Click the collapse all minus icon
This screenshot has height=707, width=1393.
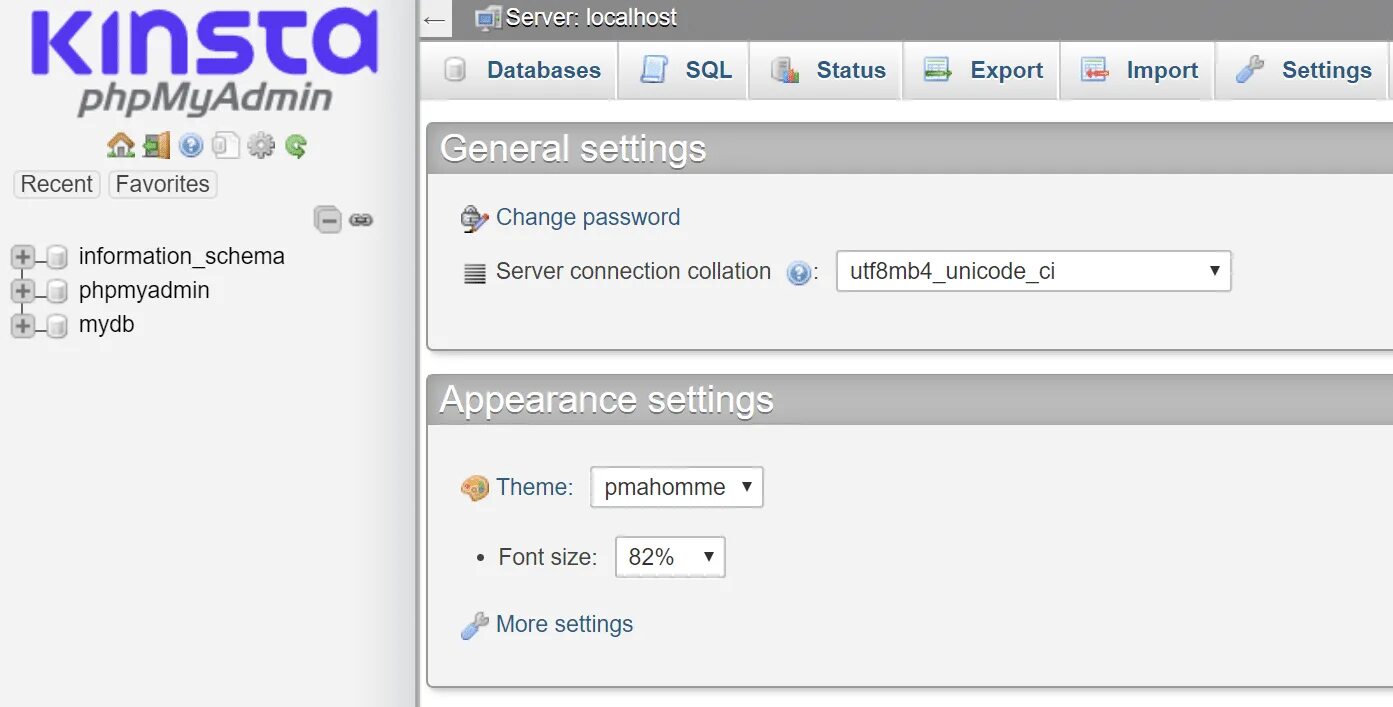click(x=328, y=219)
